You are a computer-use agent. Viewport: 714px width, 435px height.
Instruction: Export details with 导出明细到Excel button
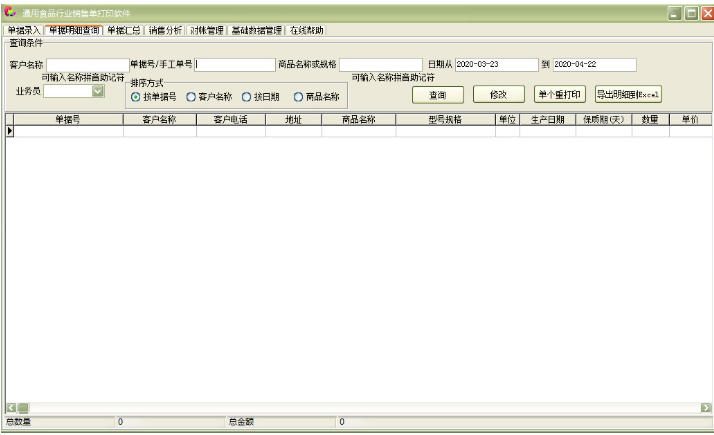tap(628, 94)
